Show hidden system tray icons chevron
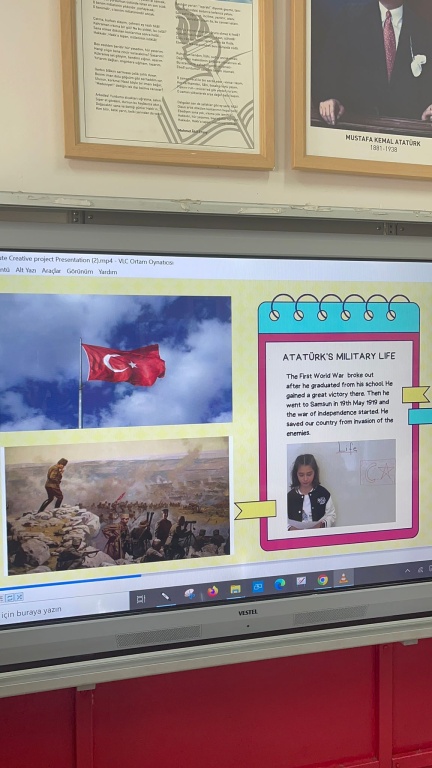The width and height of the screenshot is (432, 768). pyautogui.click(x=408, y=571)
